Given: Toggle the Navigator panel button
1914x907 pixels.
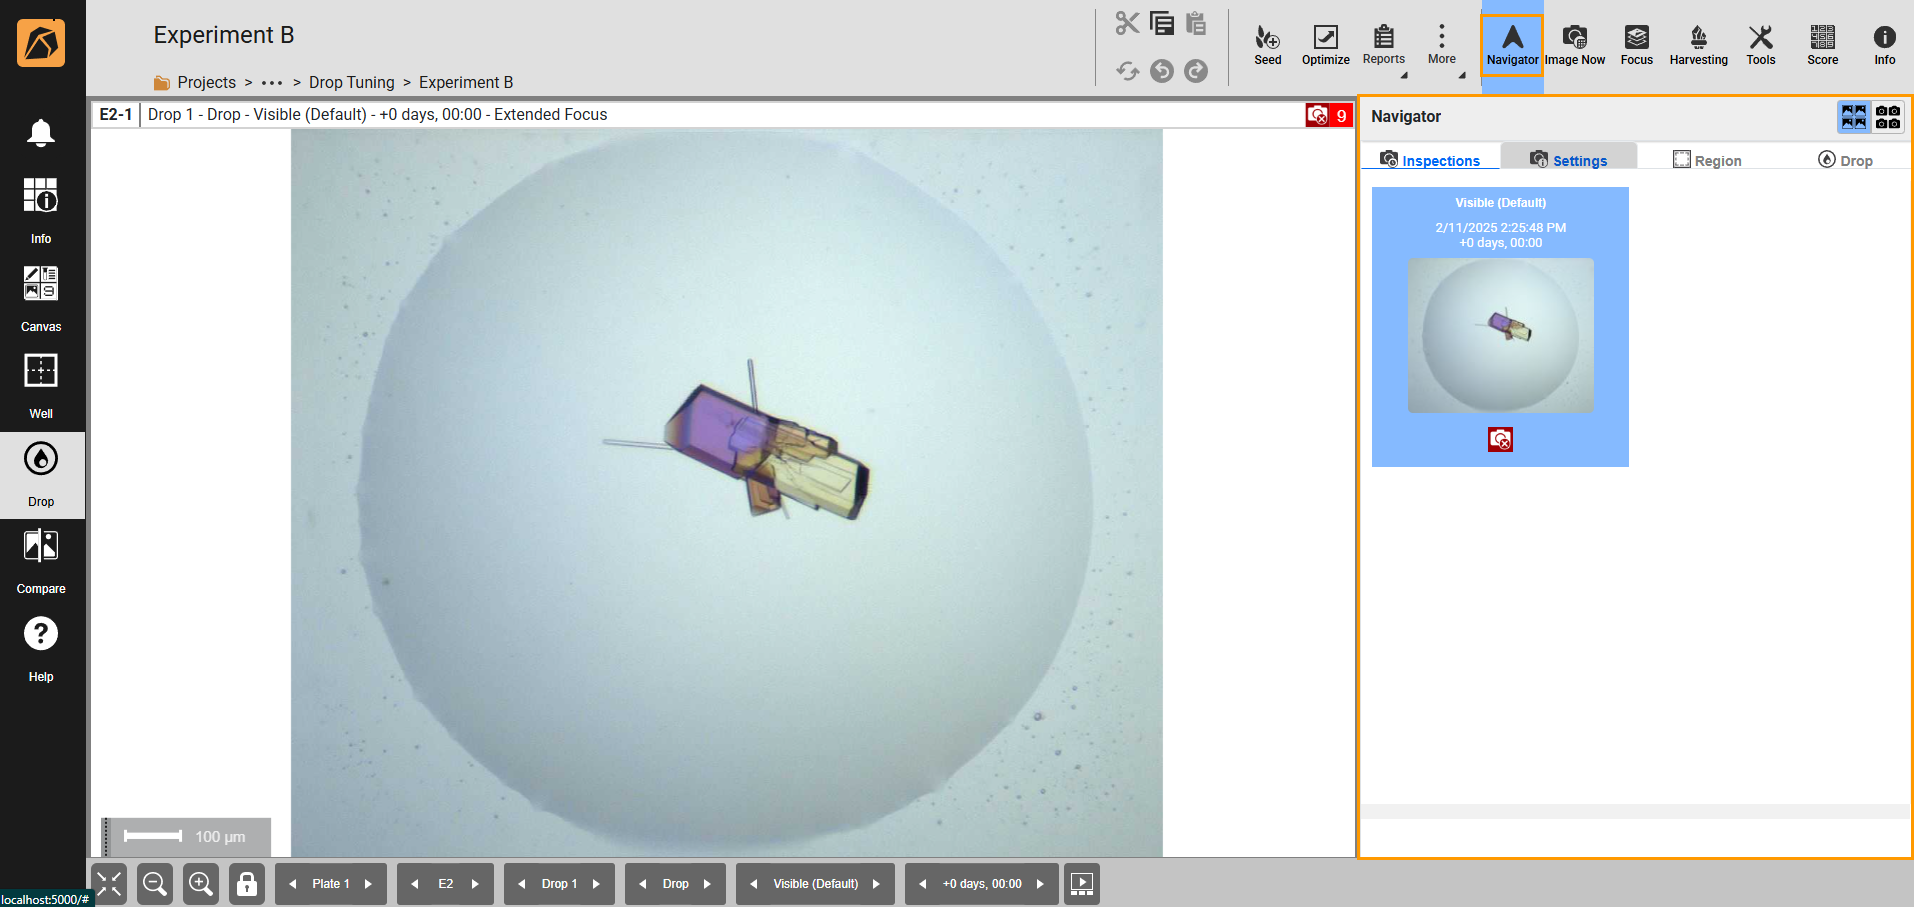Looking at the screenshot, I should (x=1512, y=45).
